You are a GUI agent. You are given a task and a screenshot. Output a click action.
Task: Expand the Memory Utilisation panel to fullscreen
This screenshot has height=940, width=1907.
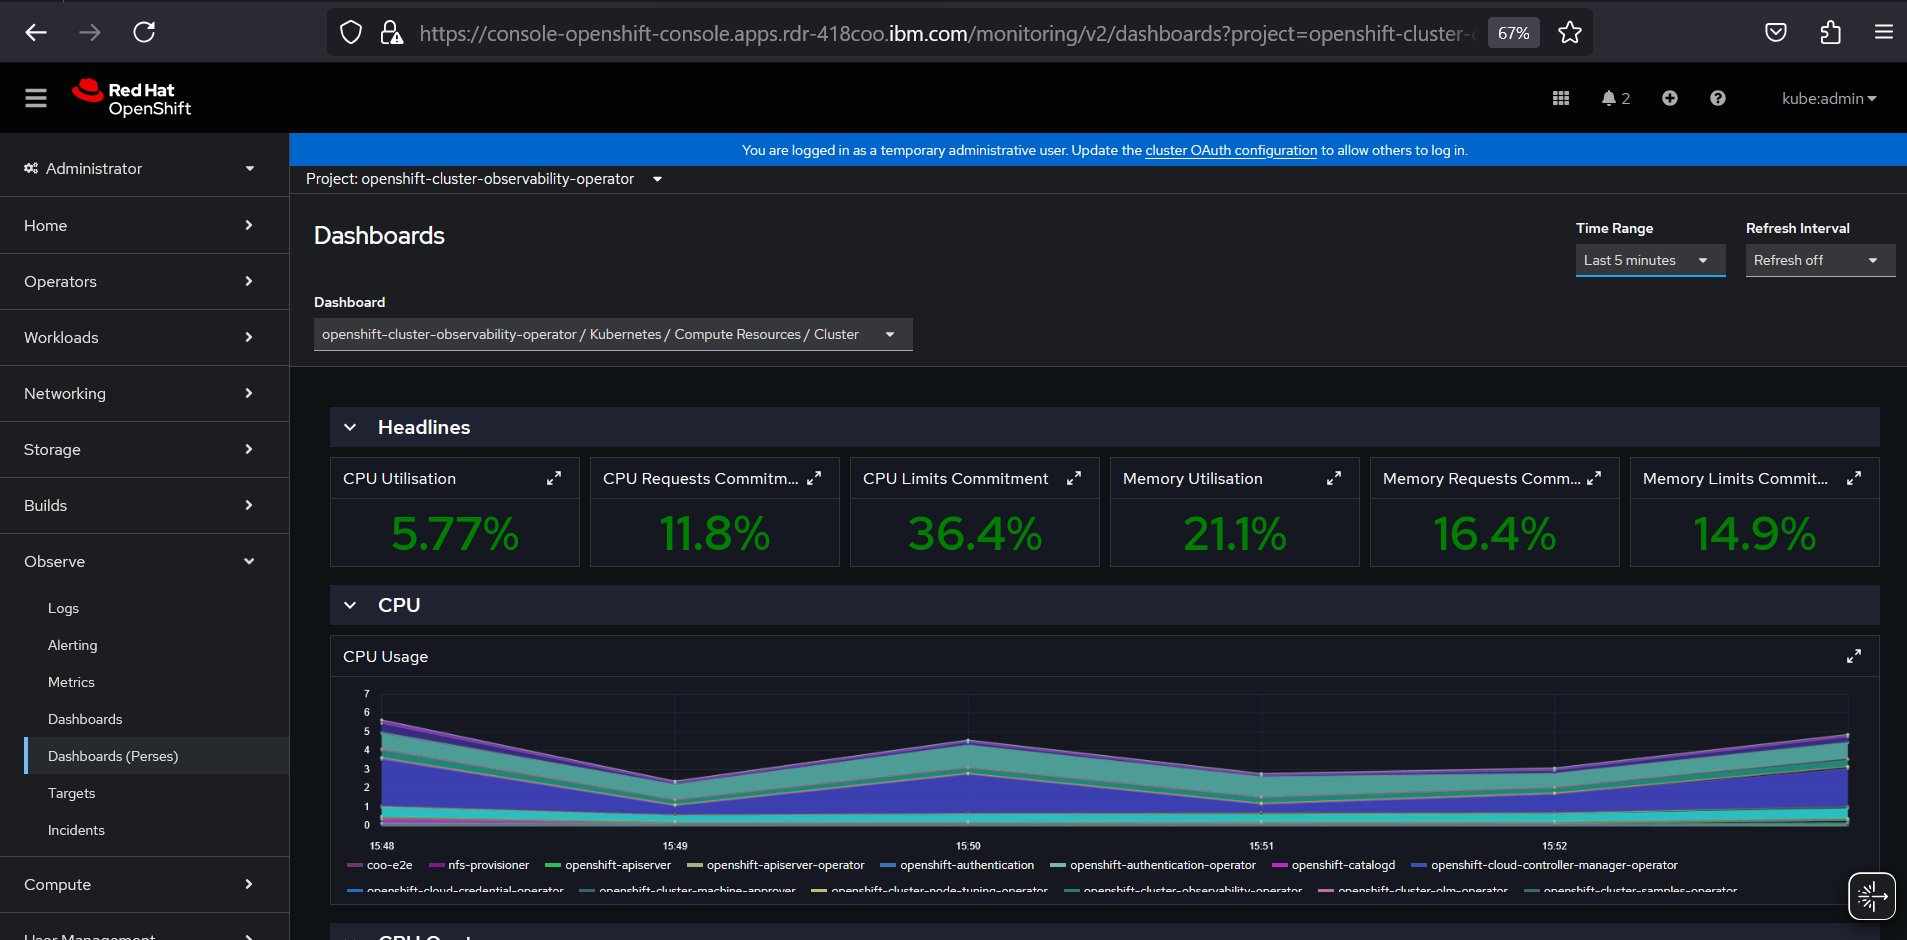click(1334, 479)
